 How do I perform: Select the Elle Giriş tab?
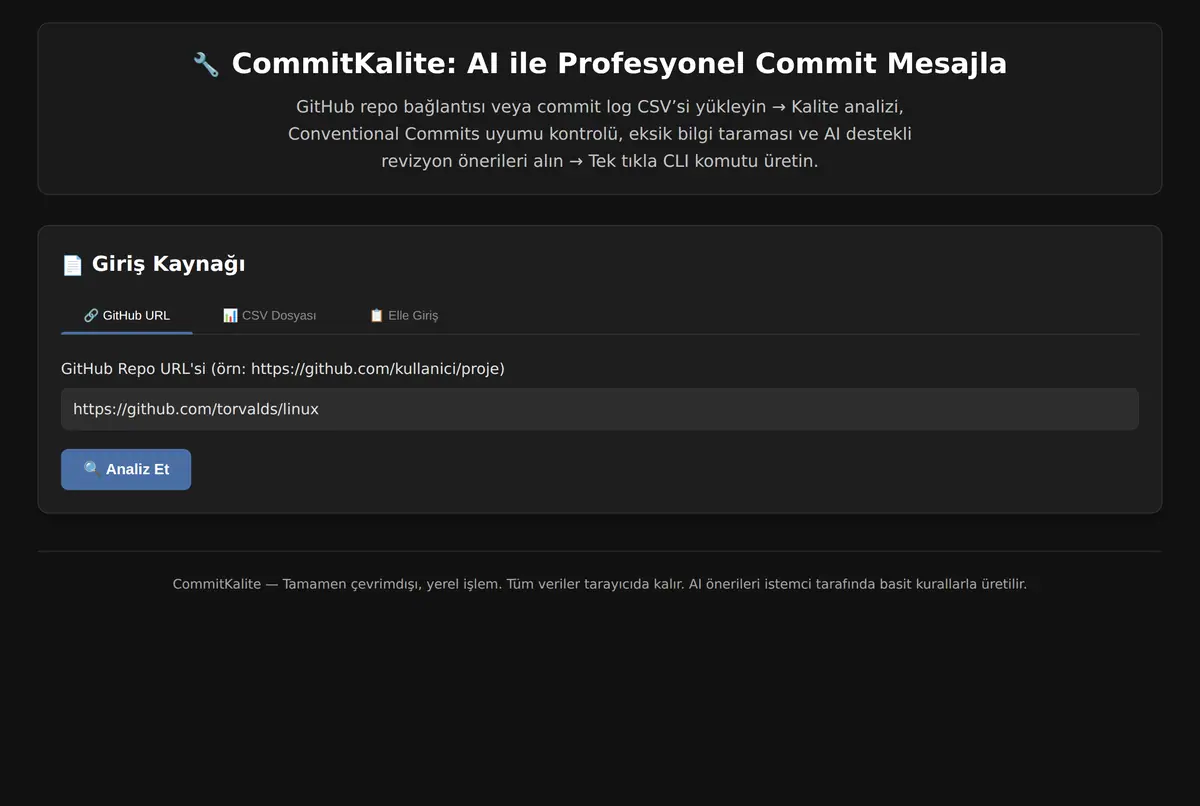tap(404, 315)
